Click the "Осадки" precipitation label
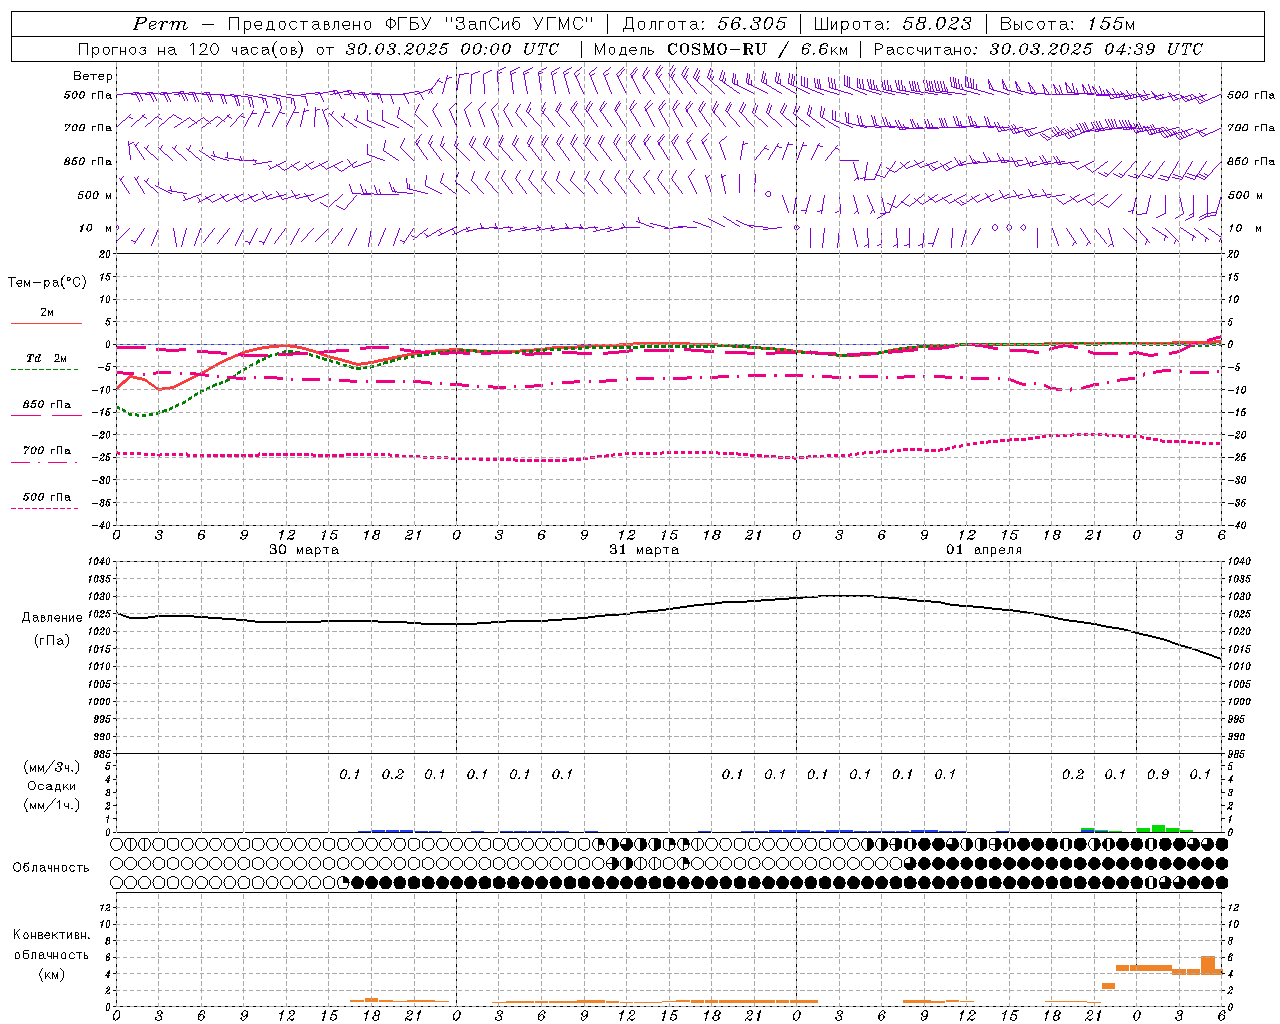 (52, 786)
